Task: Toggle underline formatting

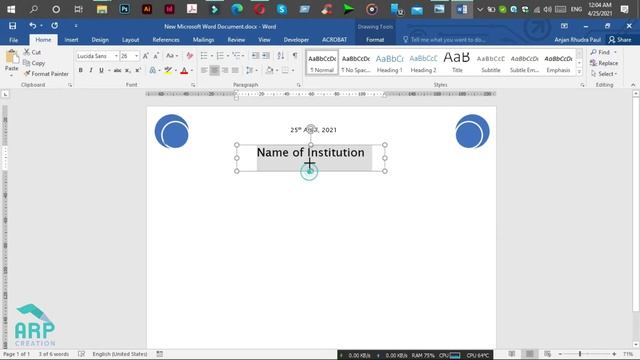Action: pyautogui.click(x=101, y=70)
